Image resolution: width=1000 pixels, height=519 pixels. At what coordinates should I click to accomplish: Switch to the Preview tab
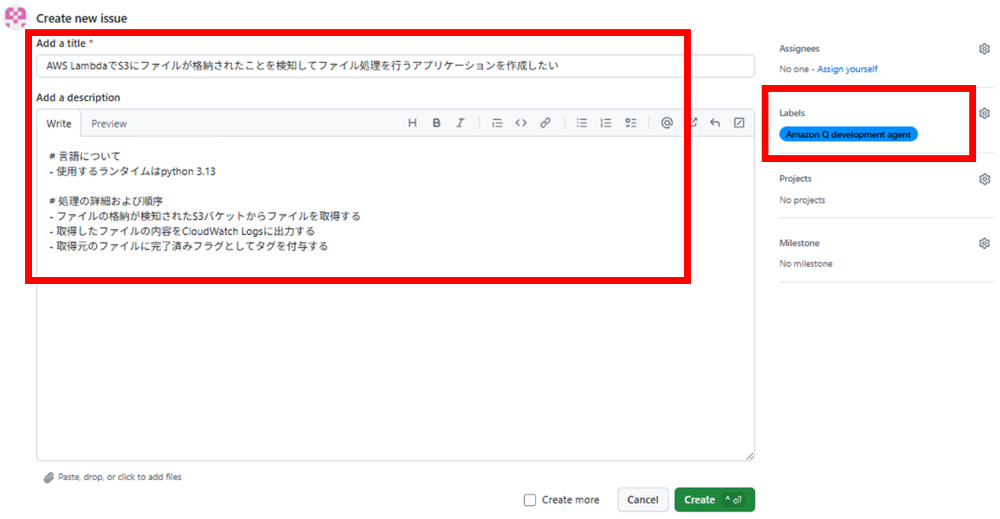(x=109, y=124)
